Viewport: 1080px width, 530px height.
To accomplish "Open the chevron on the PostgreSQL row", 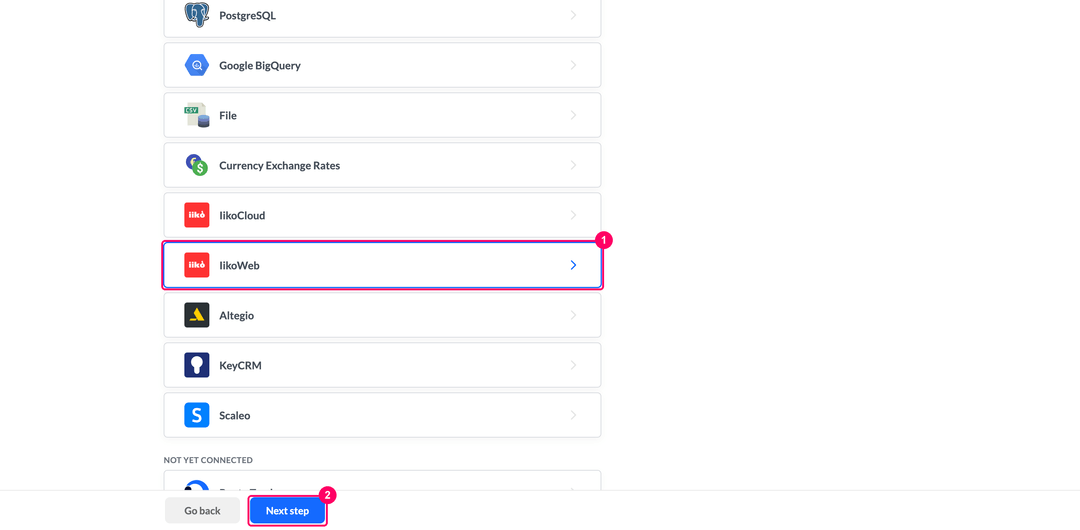I will pyautogui.click(x=573, y=15).
